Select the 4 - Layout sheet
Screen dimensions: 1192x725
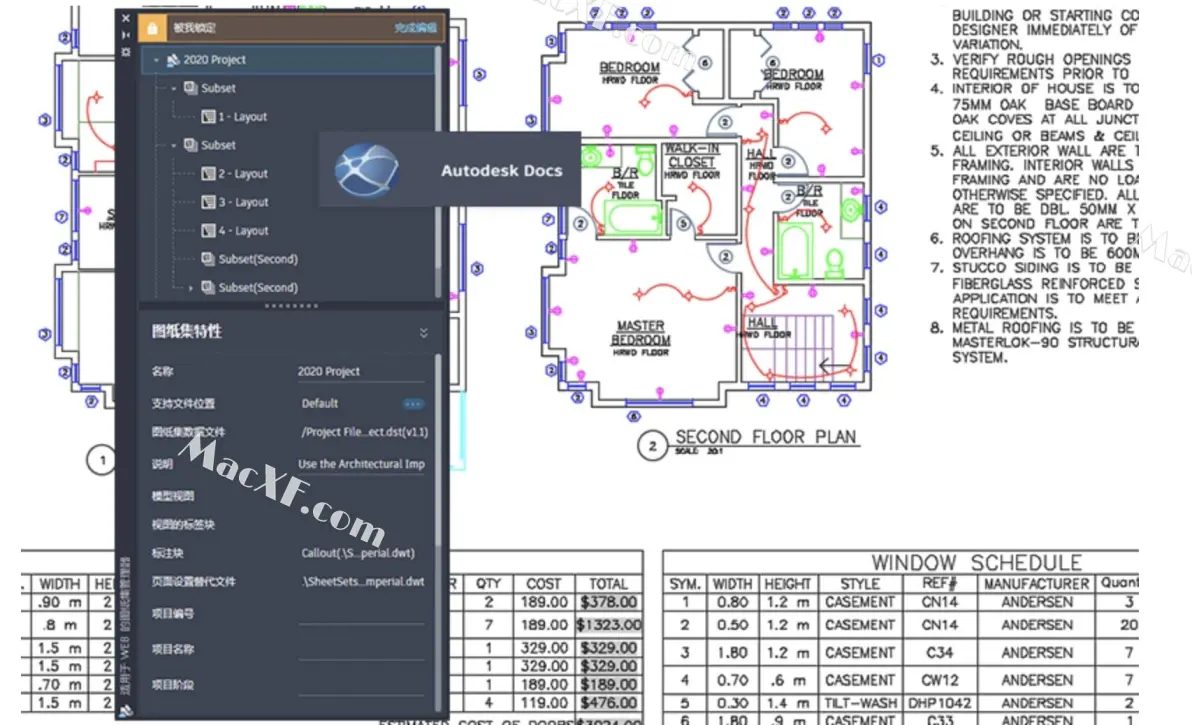tap(243, 231)
